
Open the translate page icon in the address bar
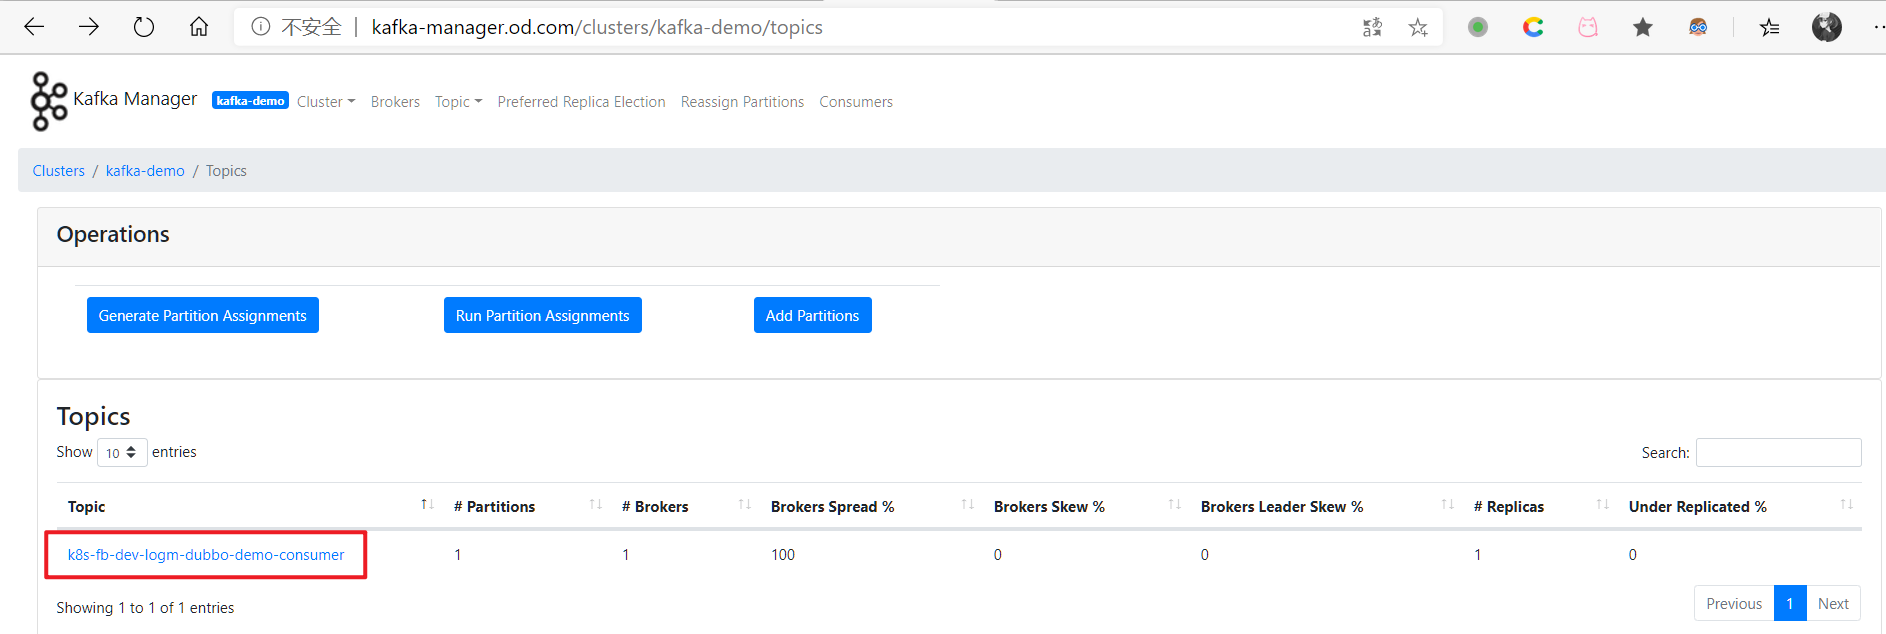(x=1372, y=28)
